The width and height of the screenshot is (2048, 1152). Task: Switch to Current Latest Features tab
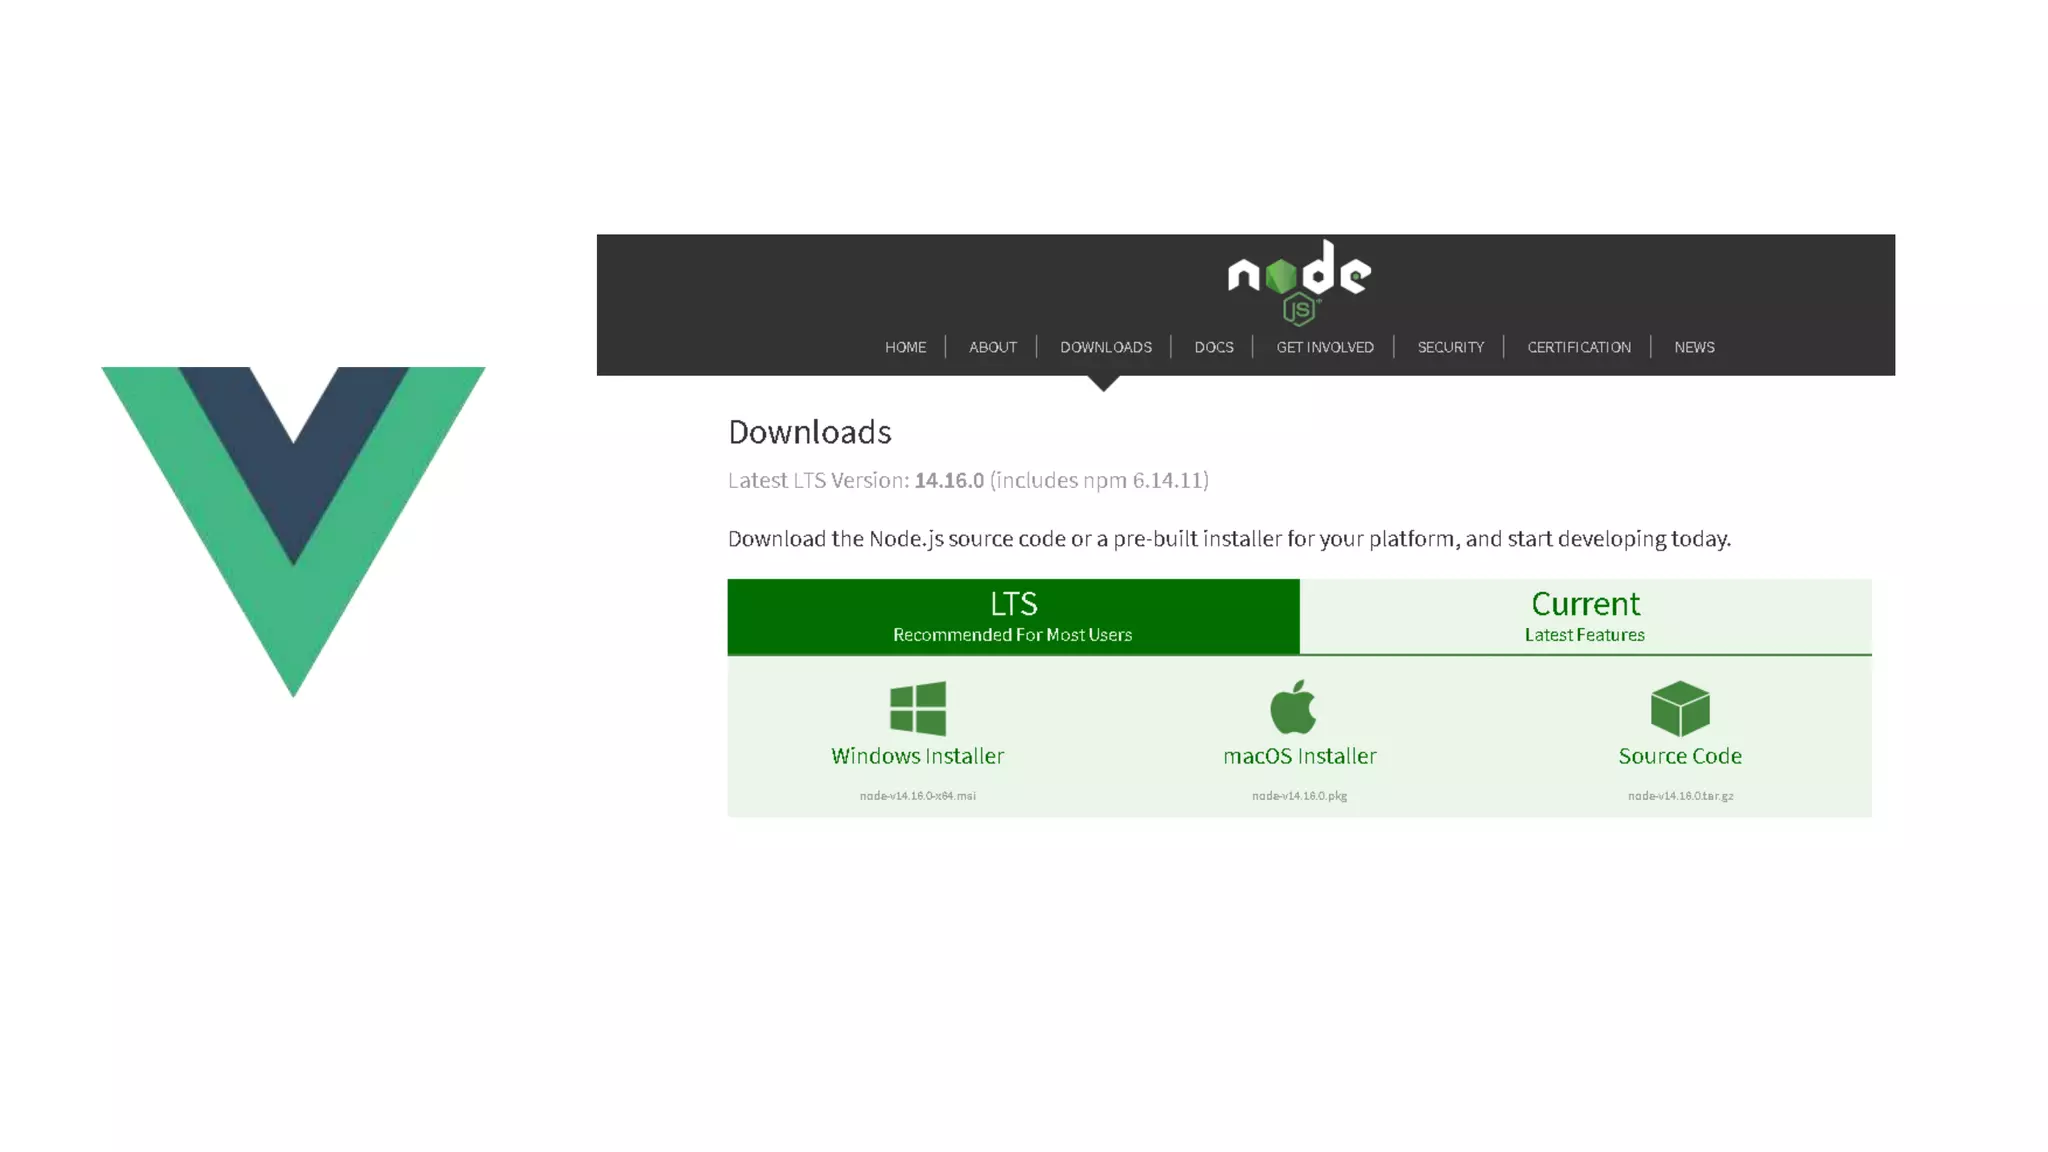pos(1585,616)
